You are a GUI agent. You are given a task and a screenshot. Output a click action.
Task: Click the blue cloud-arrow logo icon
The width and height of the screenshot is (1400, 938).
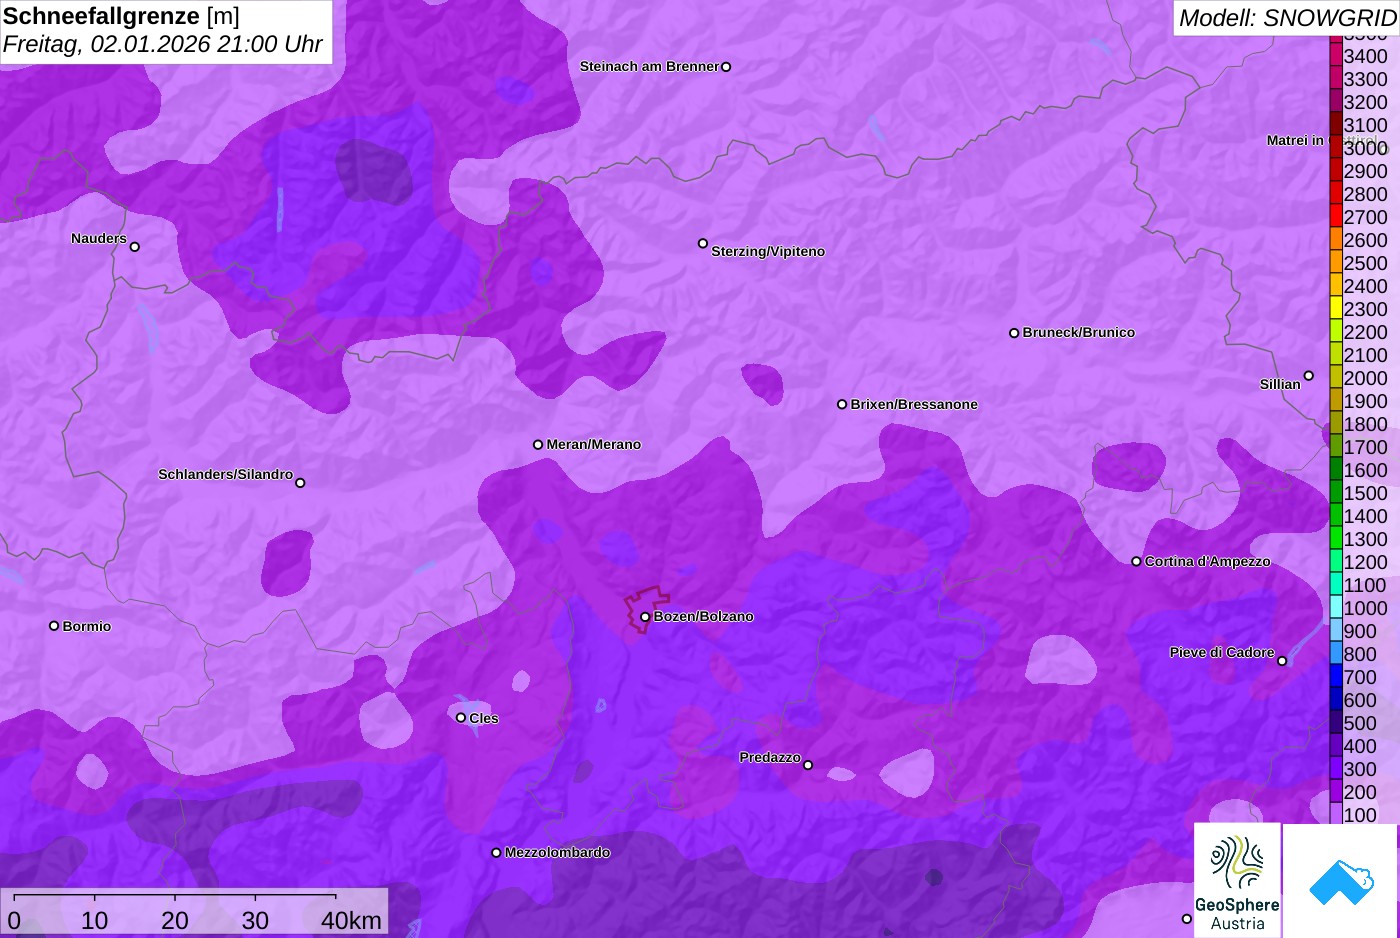tap(1341, 882)
